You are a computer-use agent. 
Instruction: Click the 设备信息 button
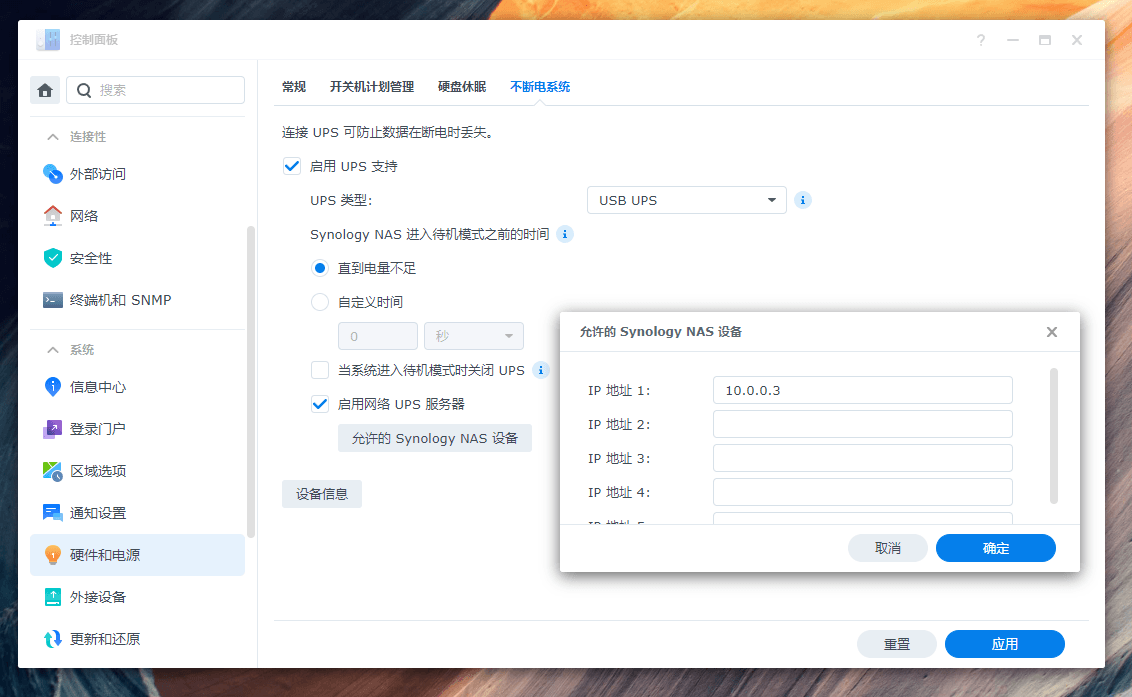click(322, 494)
